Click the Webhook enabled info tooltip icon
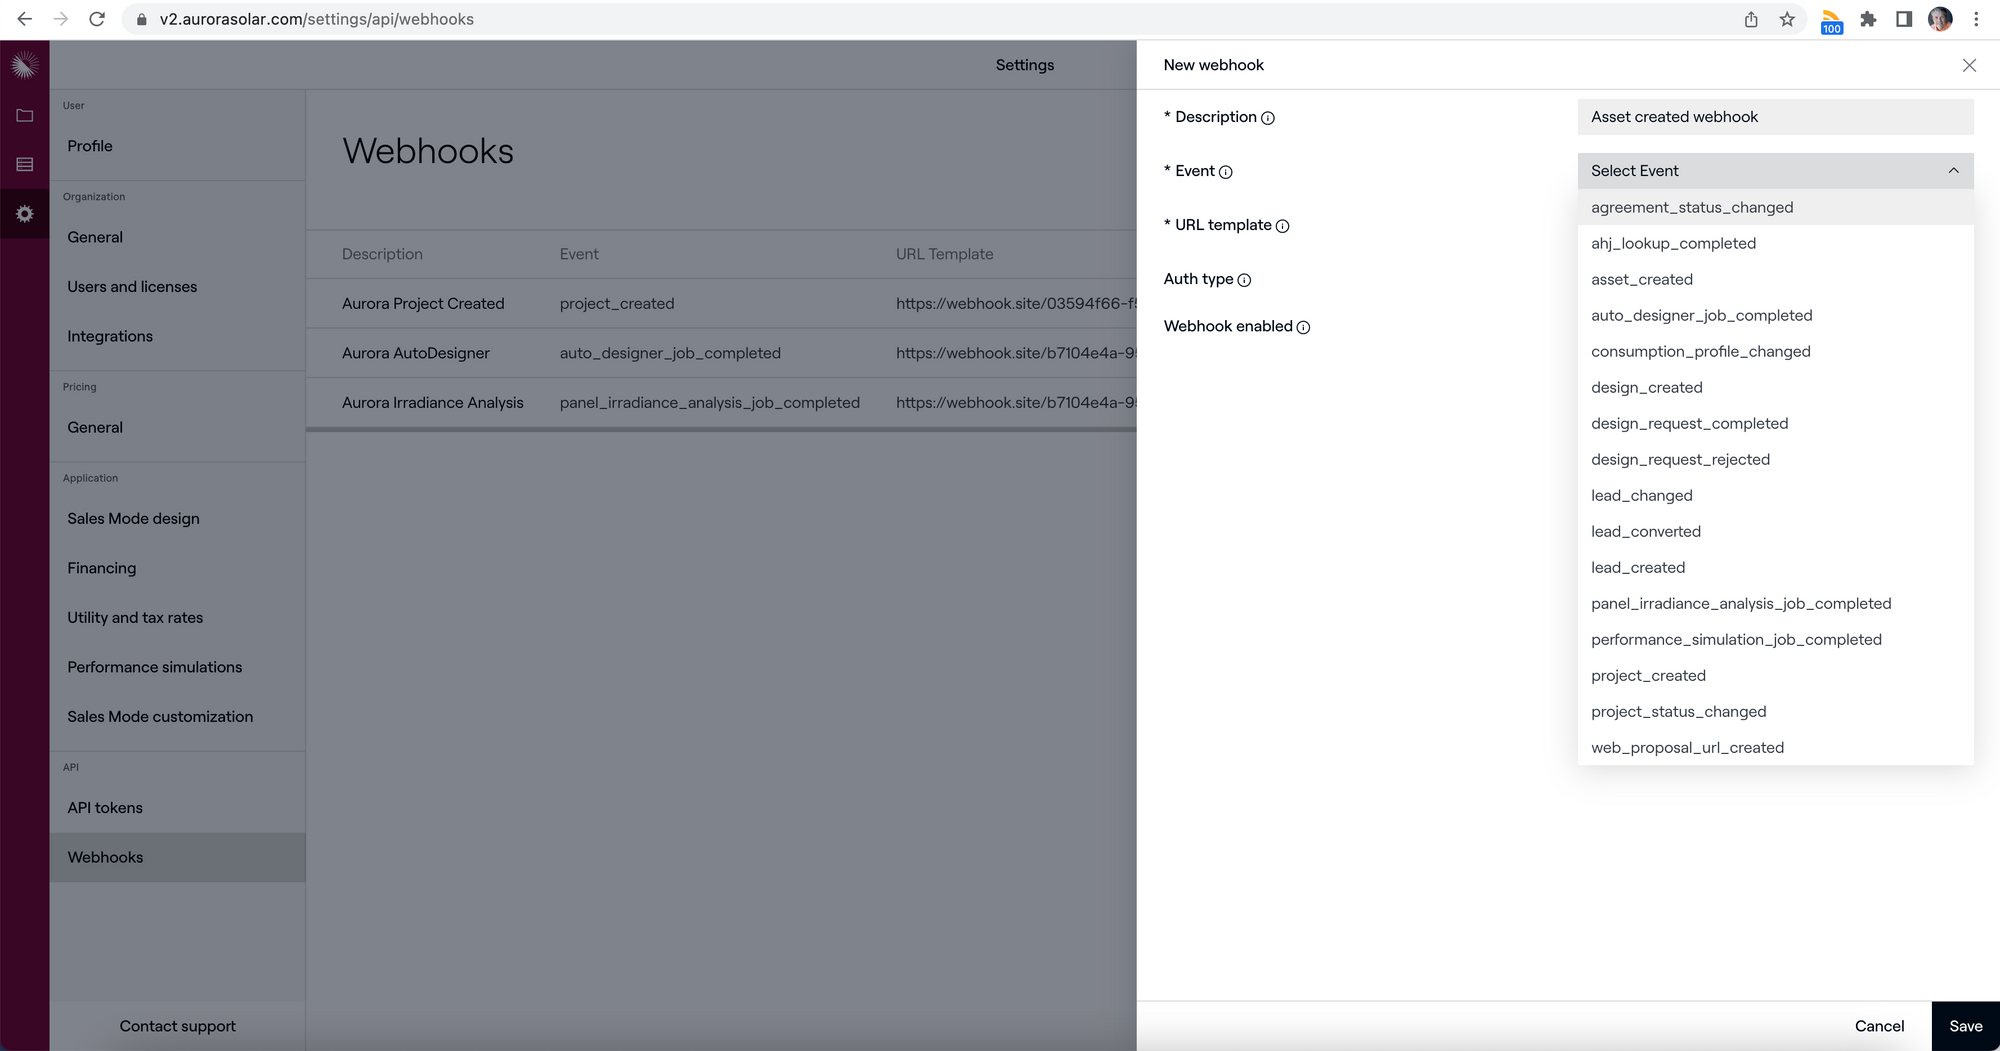The image size is (2000, 1051). (x=1303, y=327)
